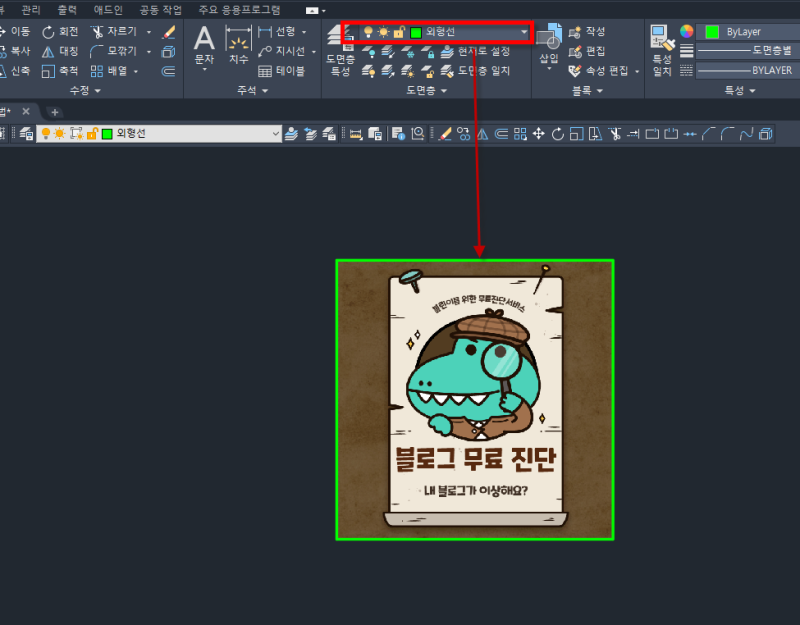Screen dimensions: 800x625
Task: Toggle the layer on/off lightbulb in ribbon dropdown
Action: [x=368, y=32]
